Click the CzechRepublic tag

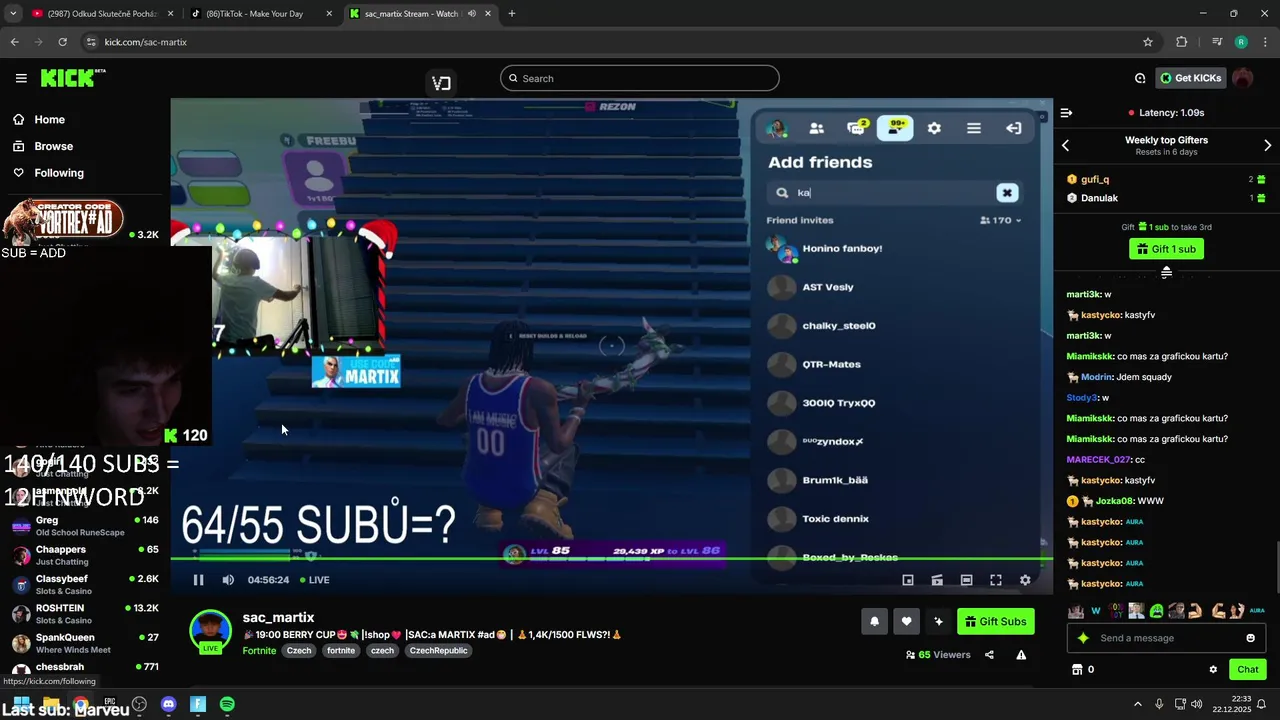pos(438,650)
